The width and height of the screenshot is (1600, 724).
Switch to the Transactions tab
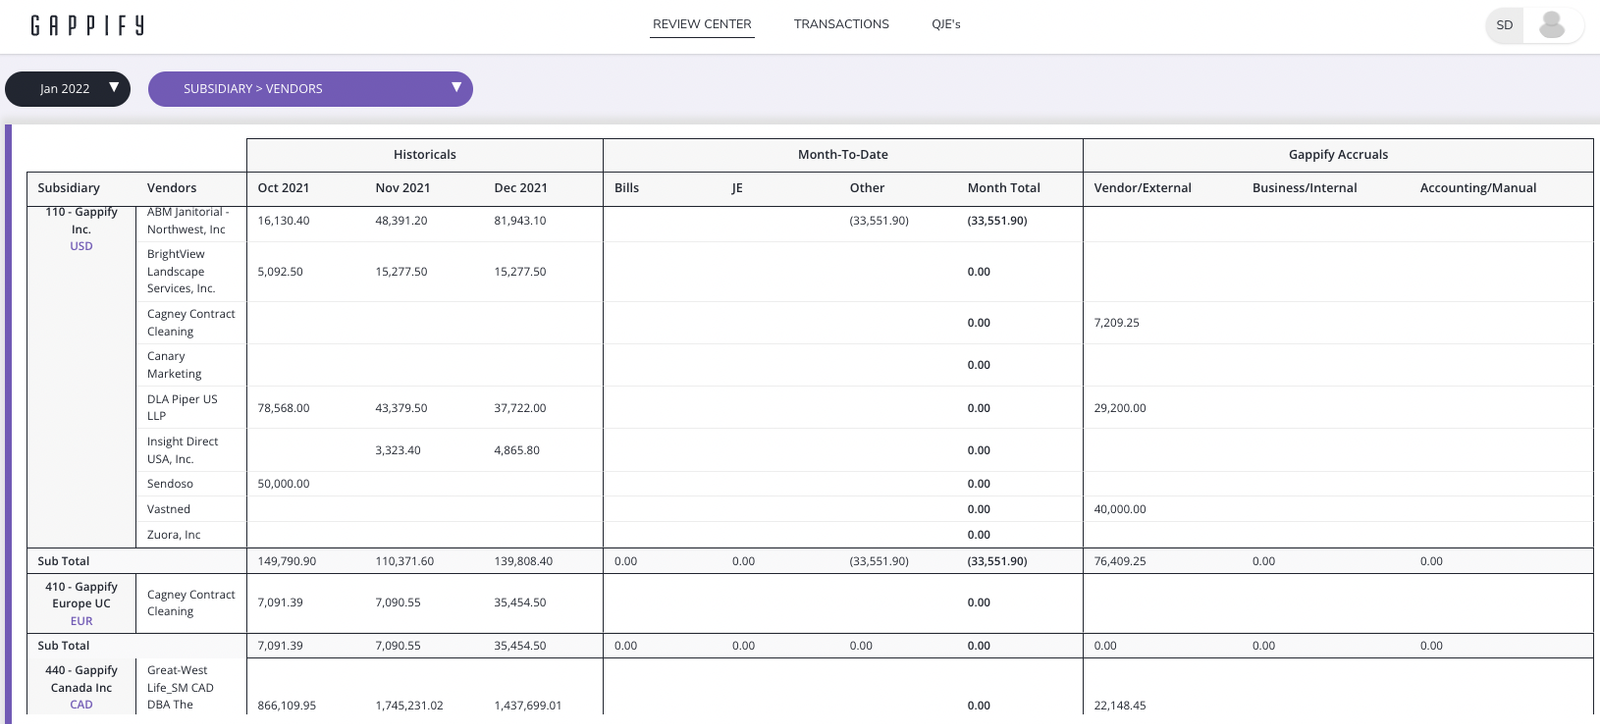[x=841, y=24]
